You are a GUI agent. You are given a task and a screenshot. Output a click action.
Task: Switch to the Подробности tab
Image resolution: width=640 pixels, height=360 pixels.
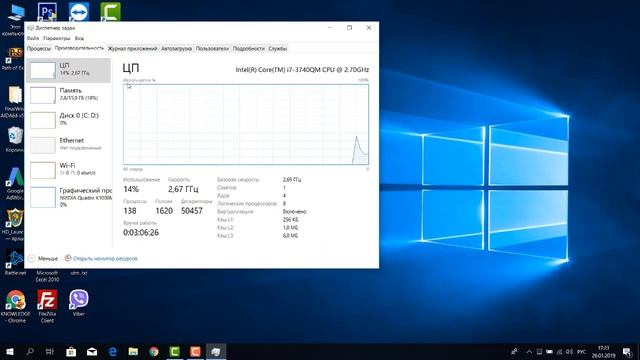[249, 49]
